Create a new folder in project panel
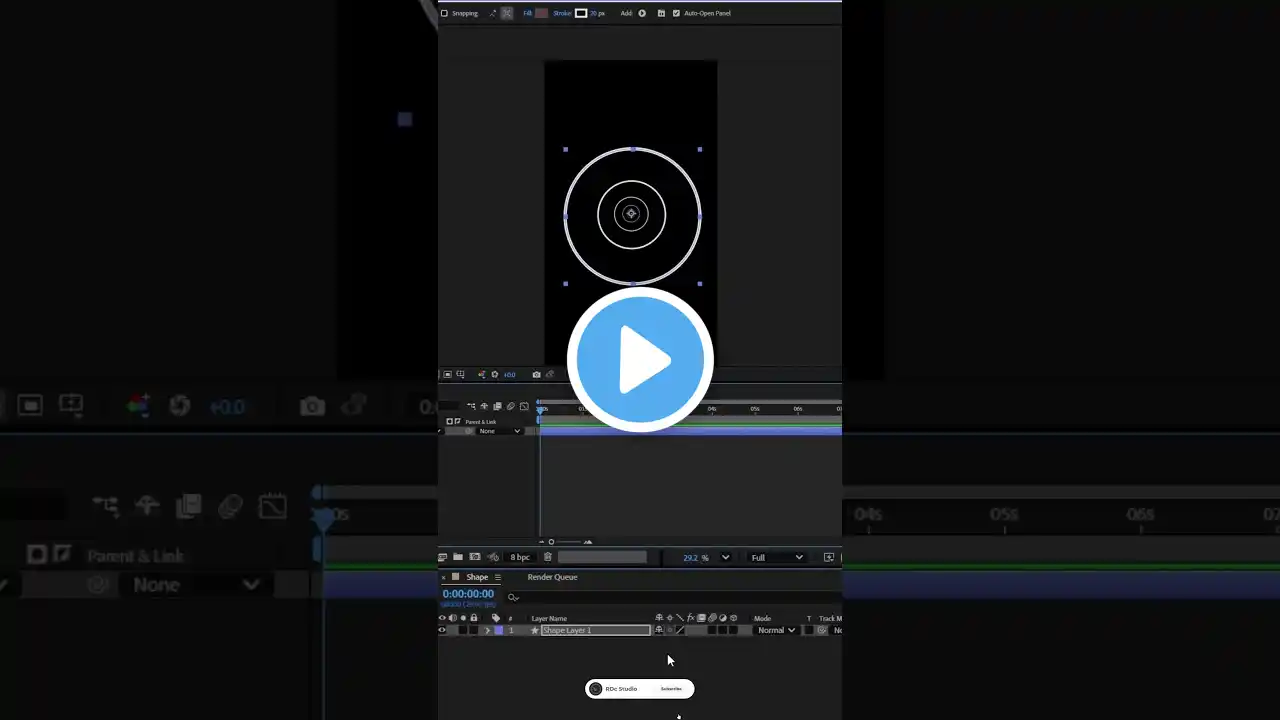The width and height of the screenshot is (1280, 720). 458,557
